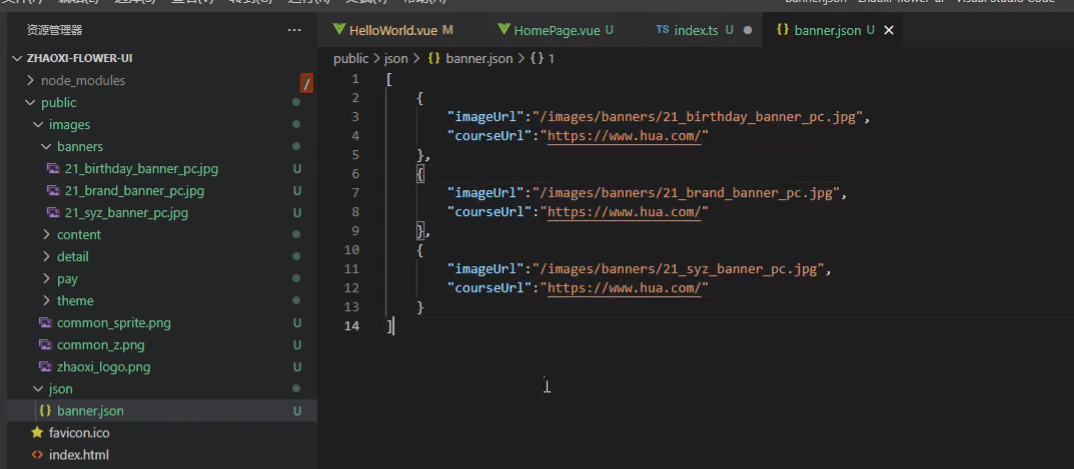Open the hua.com link on line 12
Screen dimensions: 1074x469
(x=625, y=288)
